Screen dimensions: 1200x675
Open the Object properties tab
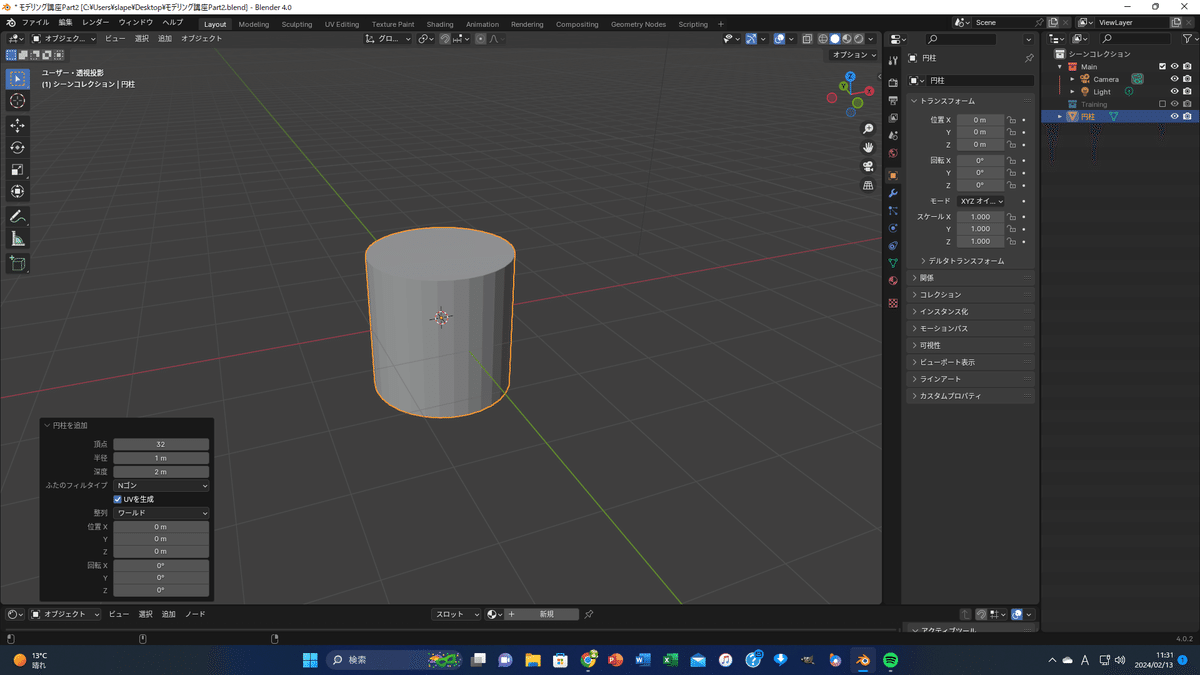[893, 175]
